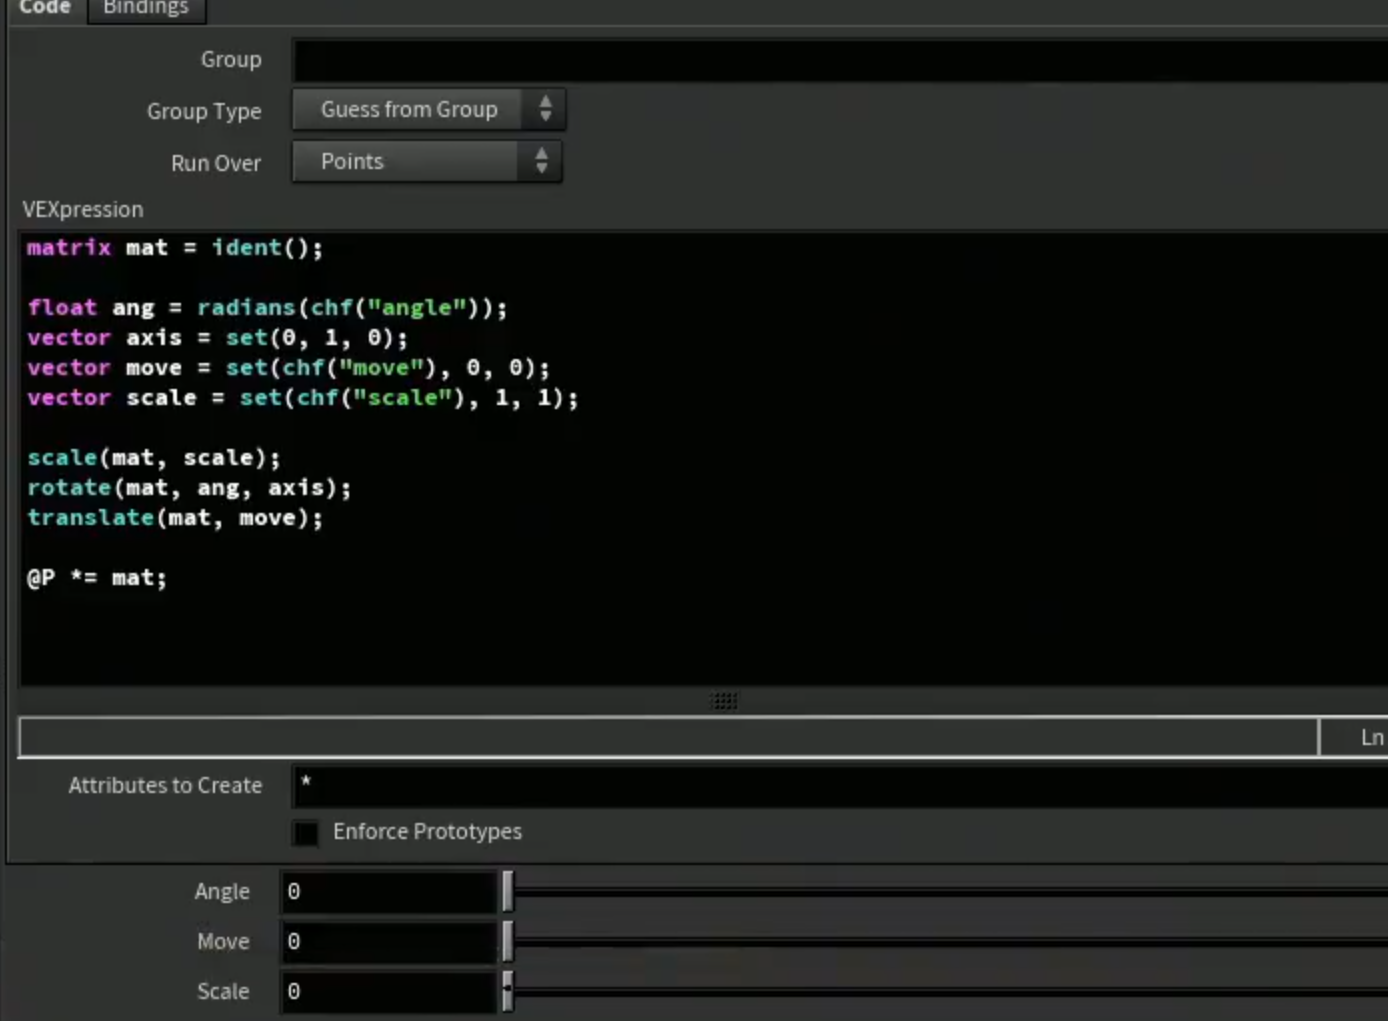The width and height of the screenshot is (1388, 1021).
Task: Click the Scale parameter label
Action: 223,991
